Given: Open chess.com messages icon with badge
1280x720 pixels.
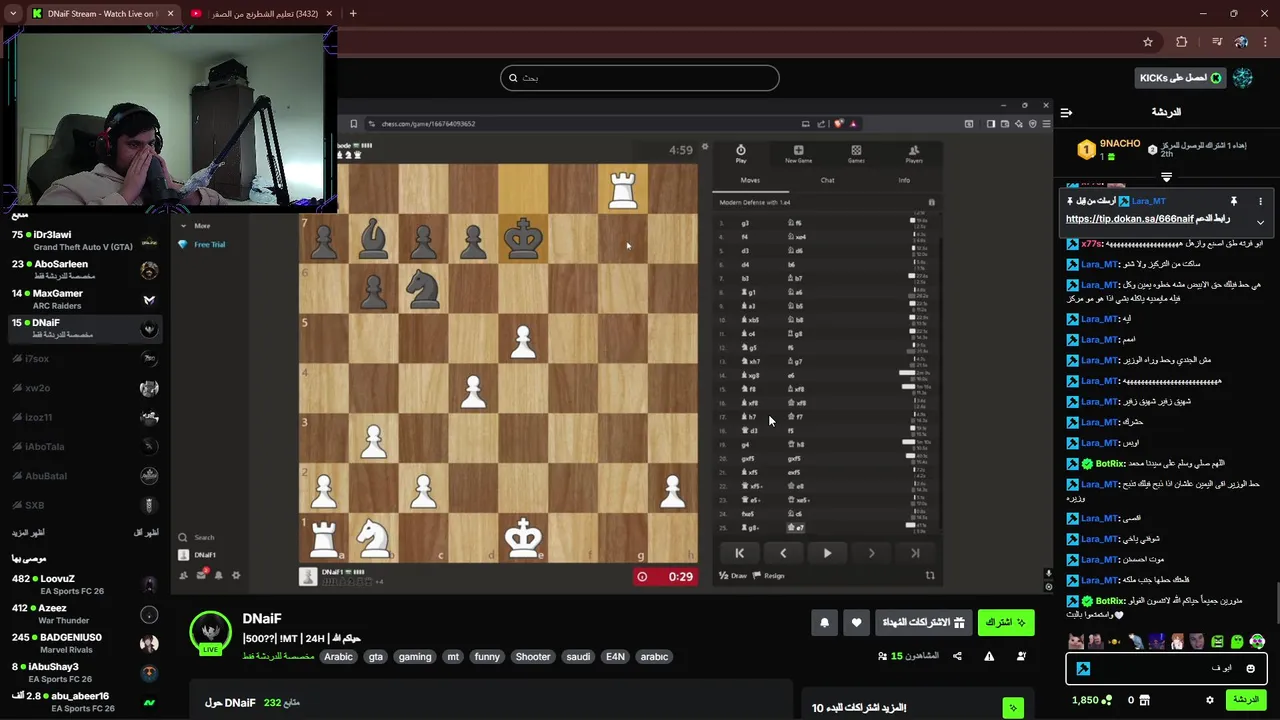Looking at the screenshot, I should click(x=201, y=574).
